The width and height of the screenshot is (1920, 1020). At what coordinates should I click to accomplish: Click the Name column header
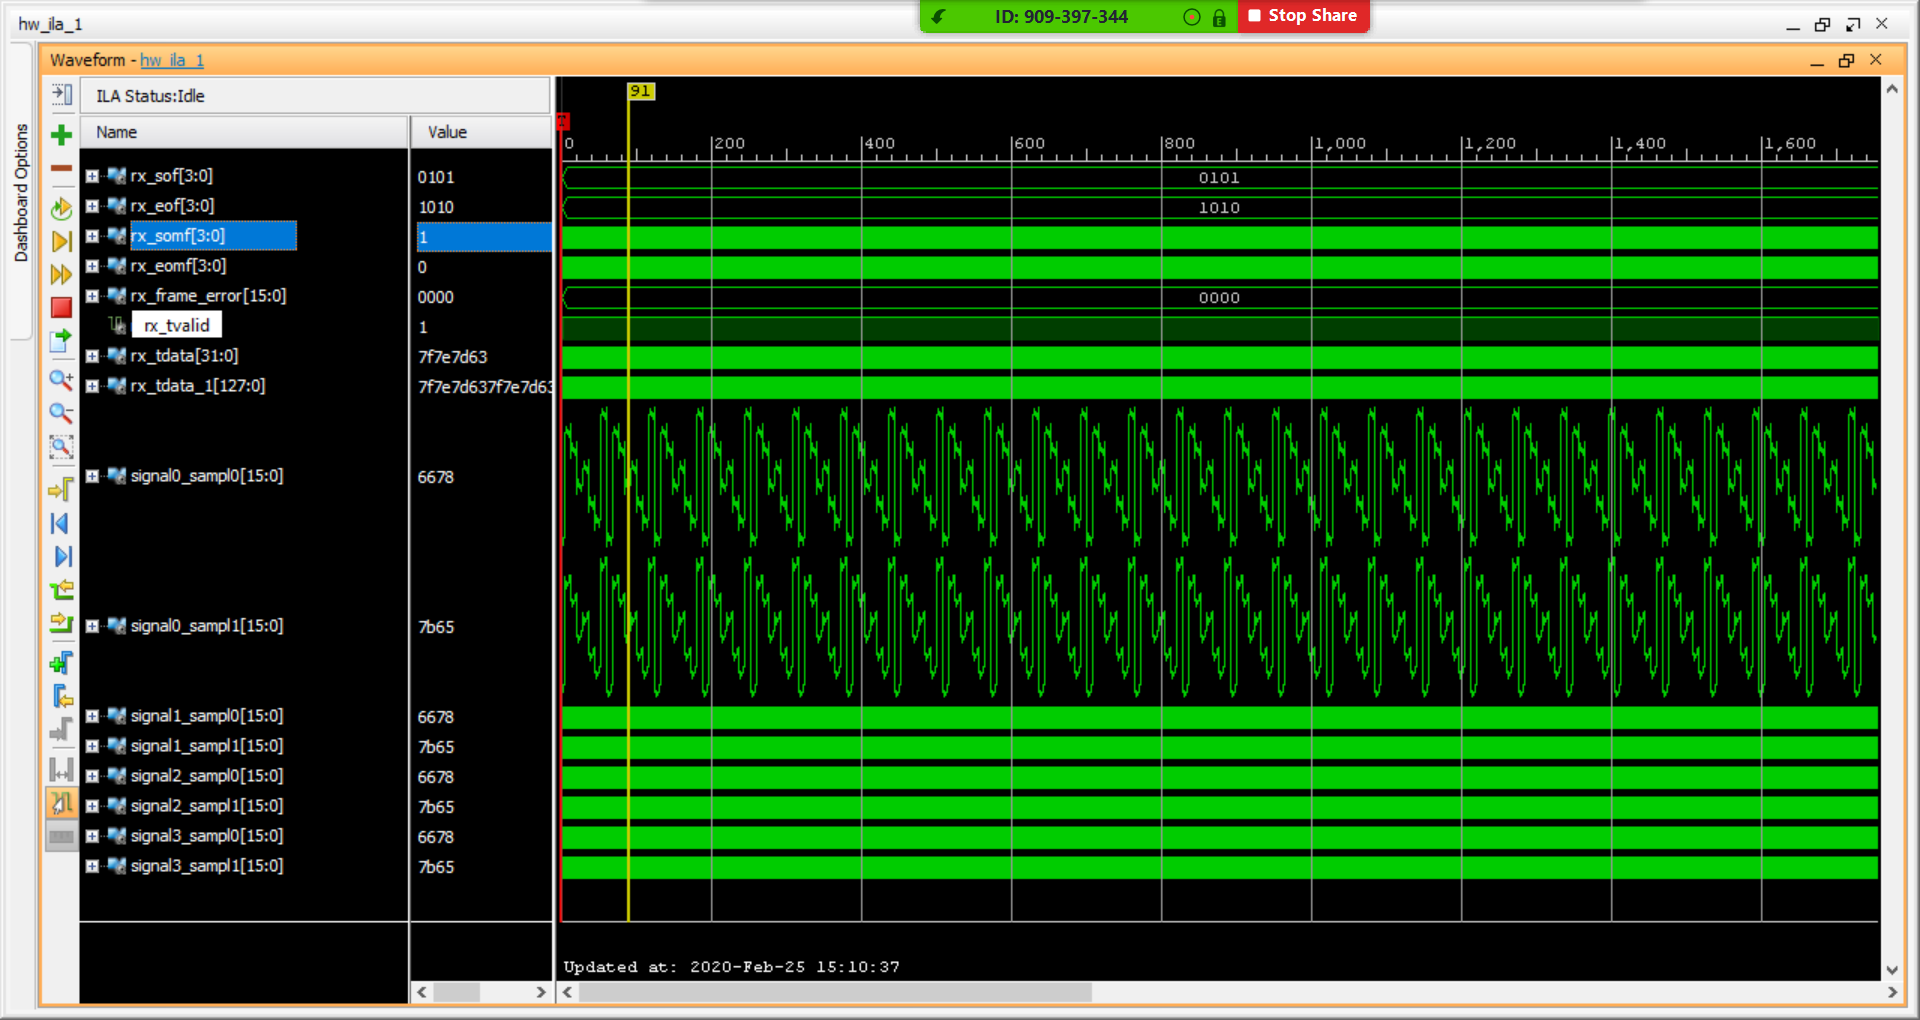(x=244, y=132)
